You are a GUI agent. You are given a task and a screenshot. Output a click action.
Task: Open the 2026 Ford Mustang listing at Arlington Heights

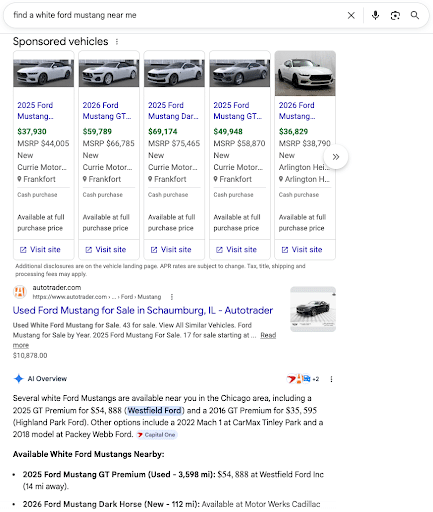(297, 111)
